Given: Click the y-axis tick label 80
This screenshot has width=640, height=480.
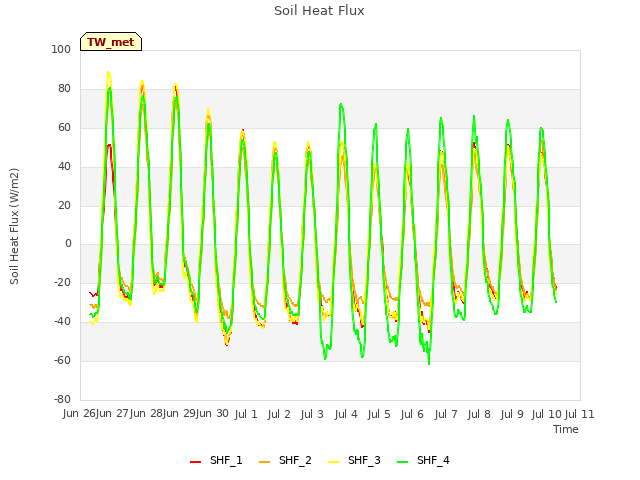Looking at the screenshot, I should (64, 89).
